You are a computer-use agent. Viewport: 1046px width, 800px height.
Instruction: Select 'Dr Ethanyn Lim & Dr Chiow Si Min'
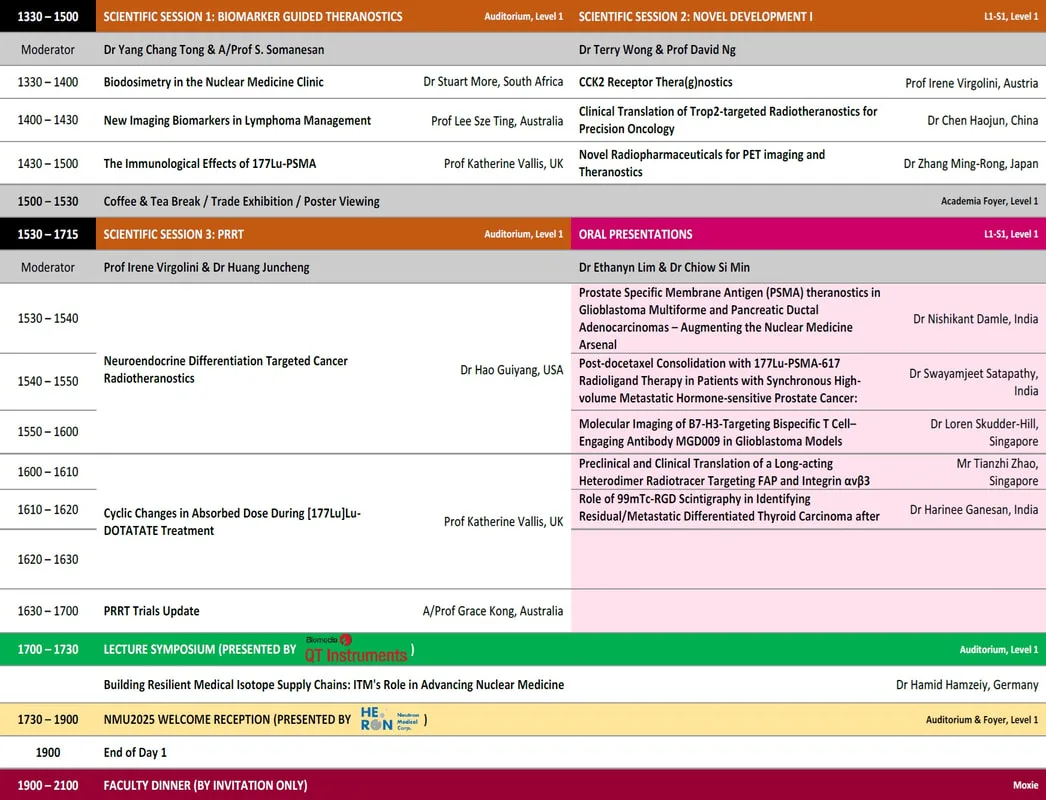(664, 268)
